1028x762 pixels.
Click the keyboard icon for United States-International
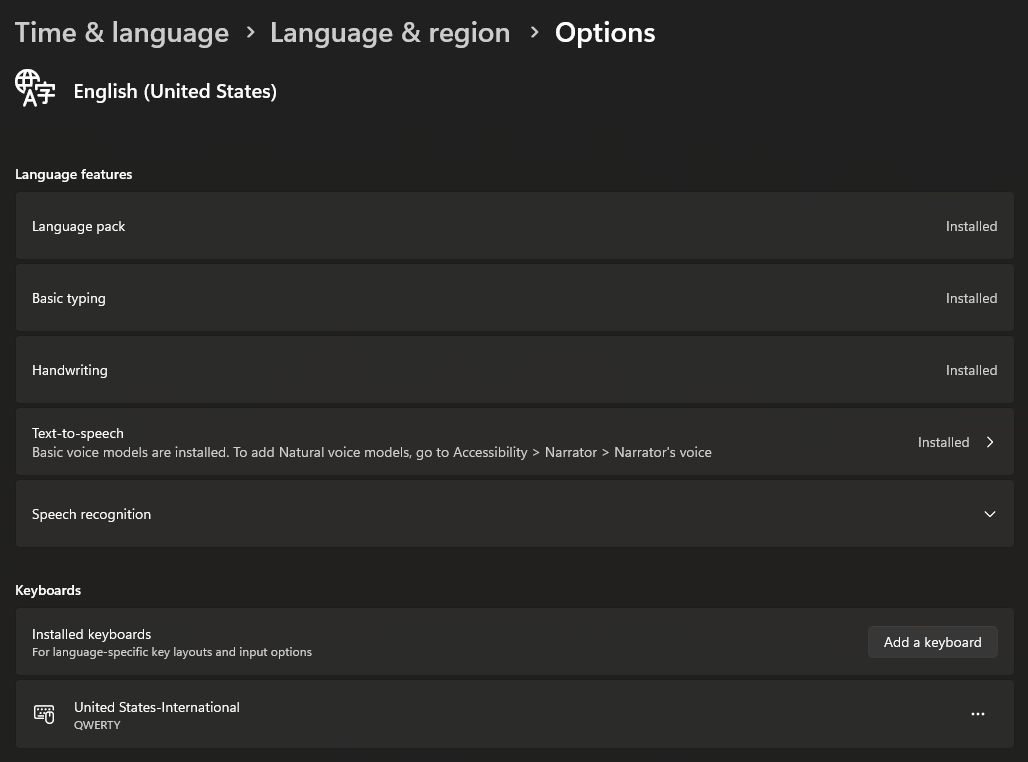pyautogui.click(x=44, y=714)
